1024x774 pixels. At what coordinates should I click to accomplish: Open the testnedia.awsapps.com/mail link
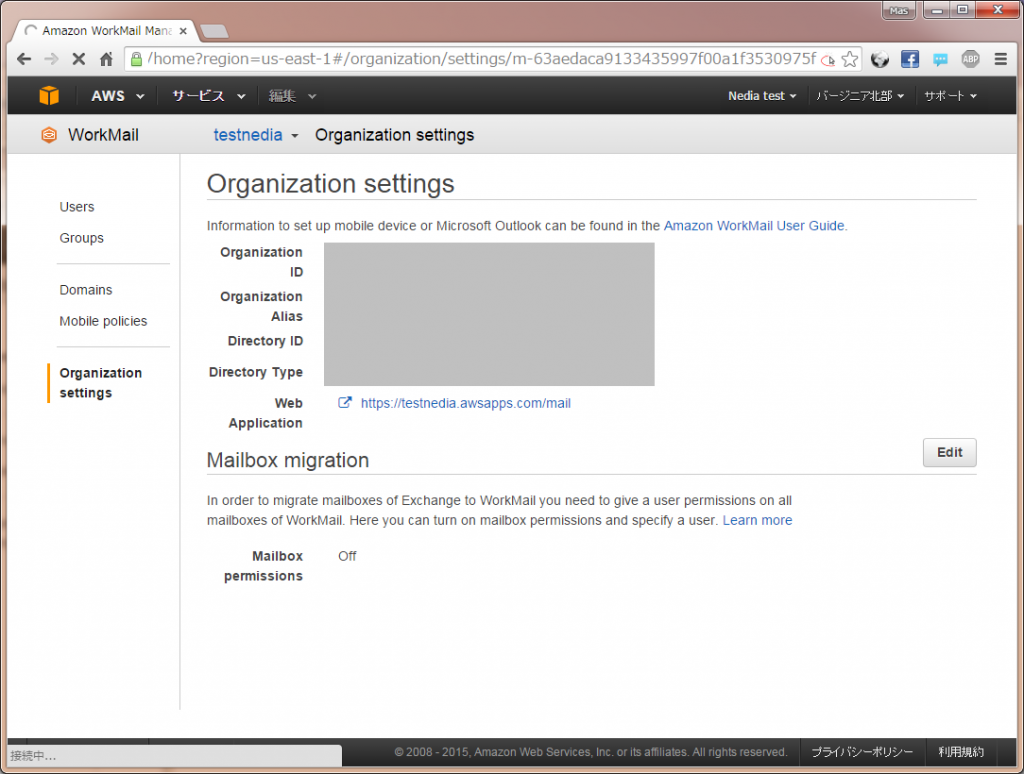click(466, 403)
